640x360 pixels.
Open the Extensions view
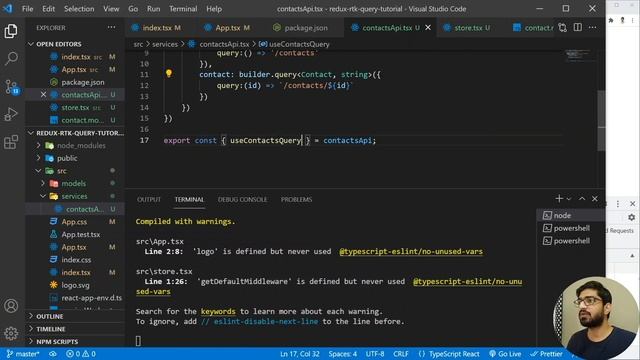click(11, 142)
